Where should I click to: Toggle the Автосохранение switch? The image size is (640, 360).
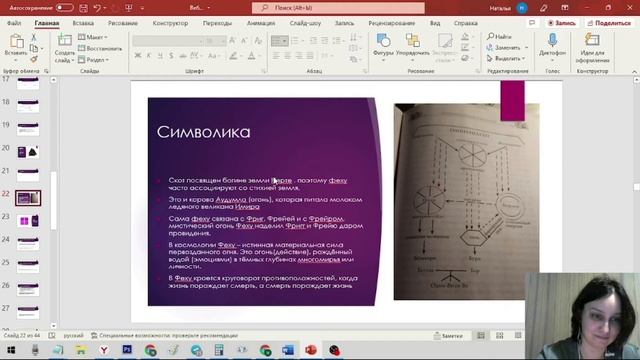[x=64, y=8]
